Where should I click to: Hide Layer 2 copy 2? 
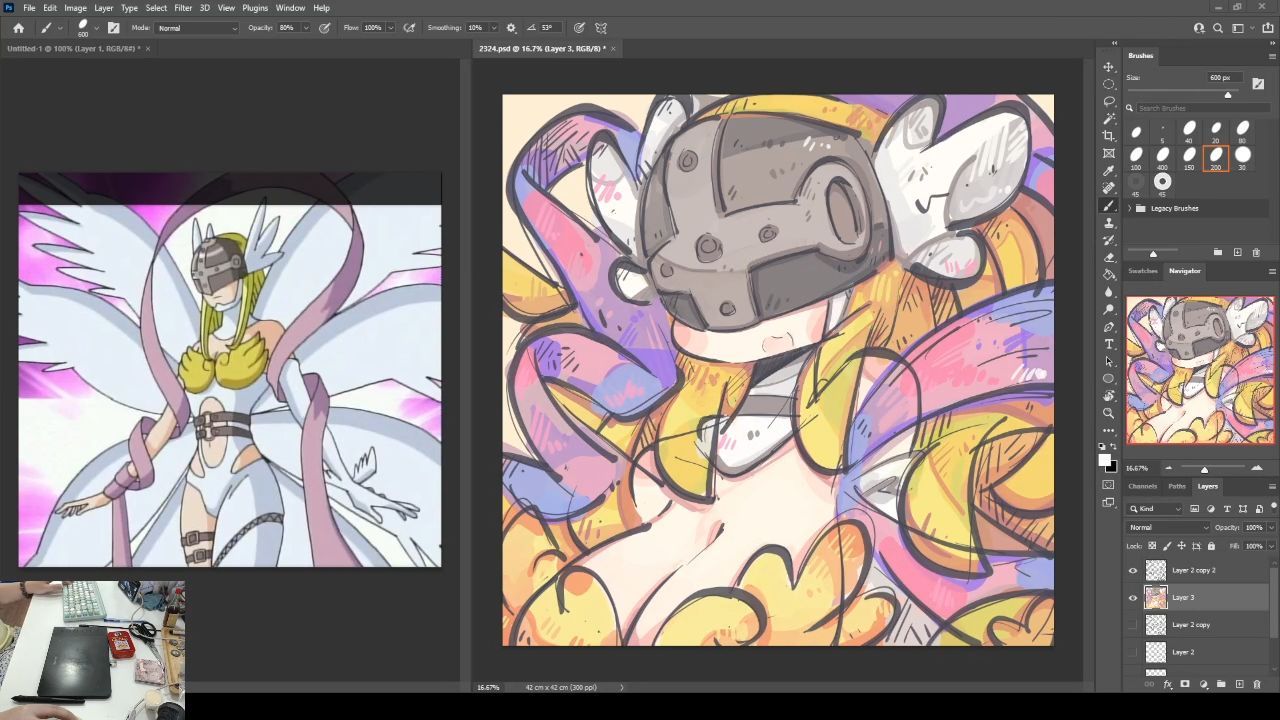[x=1133, y=570]
